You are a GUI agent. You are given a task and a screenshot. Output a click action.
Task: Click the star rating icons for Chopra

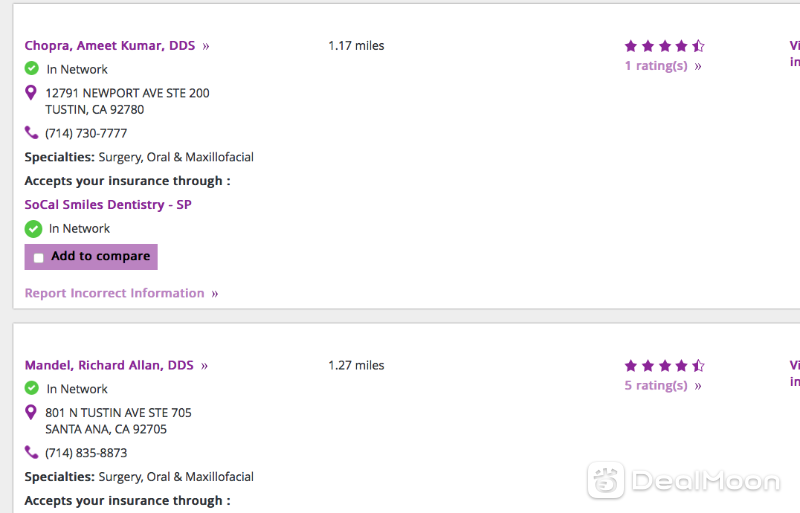[x=664, y=46]
